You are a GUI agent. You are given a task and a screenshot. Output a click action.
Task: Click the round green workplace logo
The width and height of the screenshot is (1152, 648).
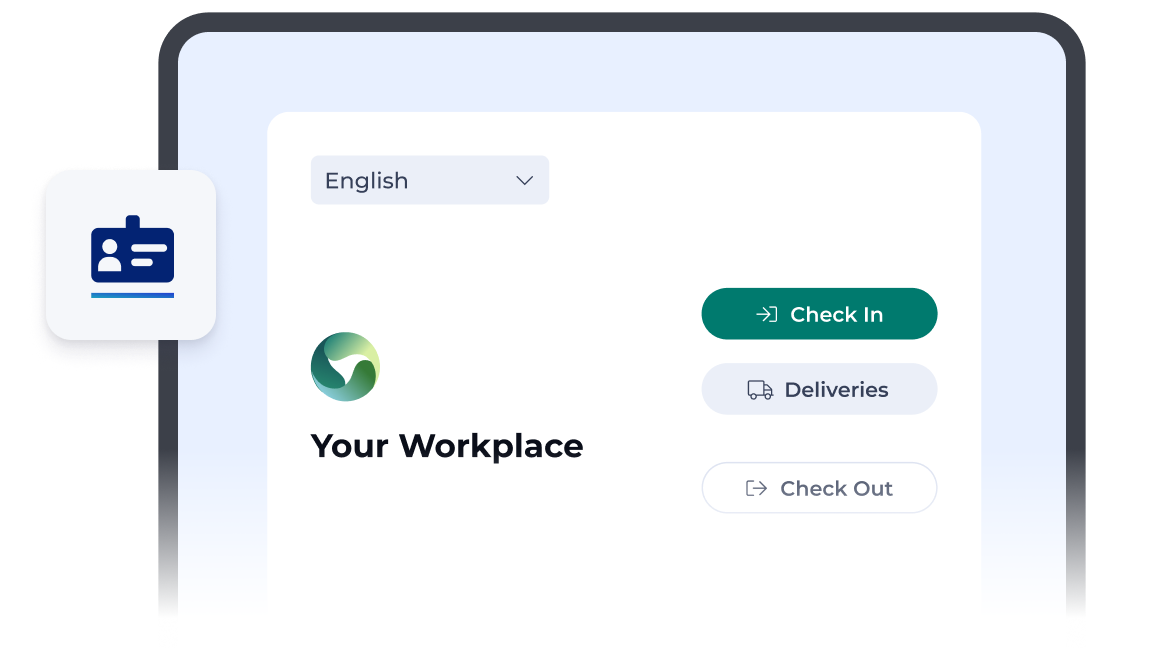click(345, 367)
